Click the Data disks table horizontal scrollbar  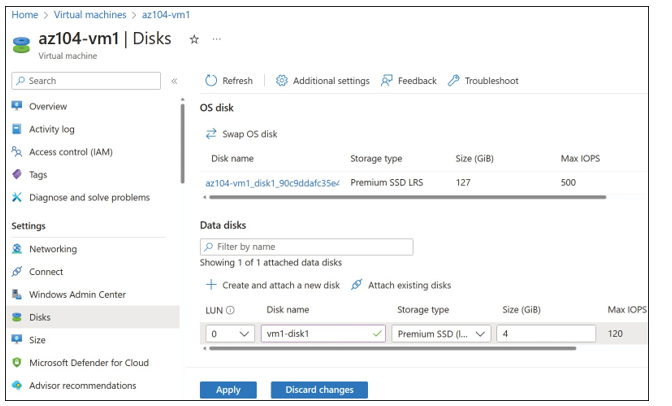pos(392,348)
